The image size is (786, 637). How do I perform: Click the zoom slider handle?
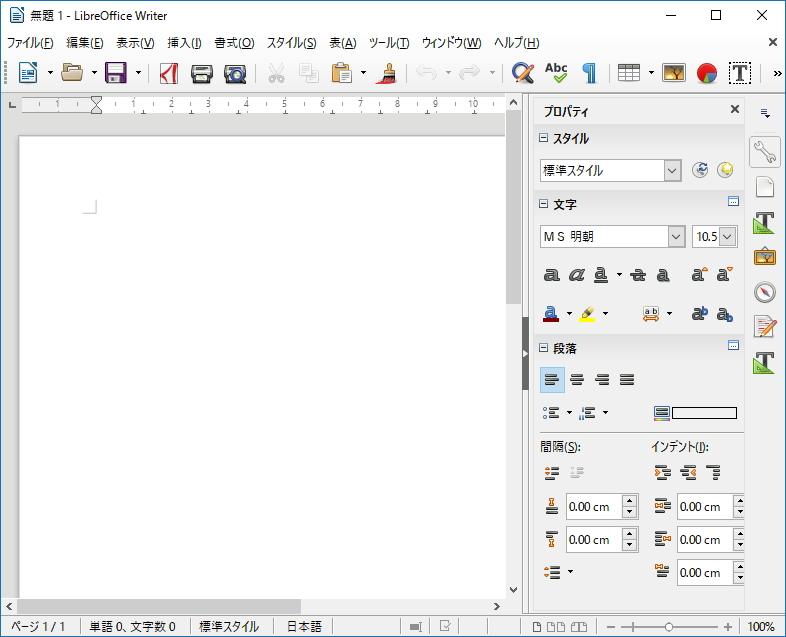tap(669, 627)
